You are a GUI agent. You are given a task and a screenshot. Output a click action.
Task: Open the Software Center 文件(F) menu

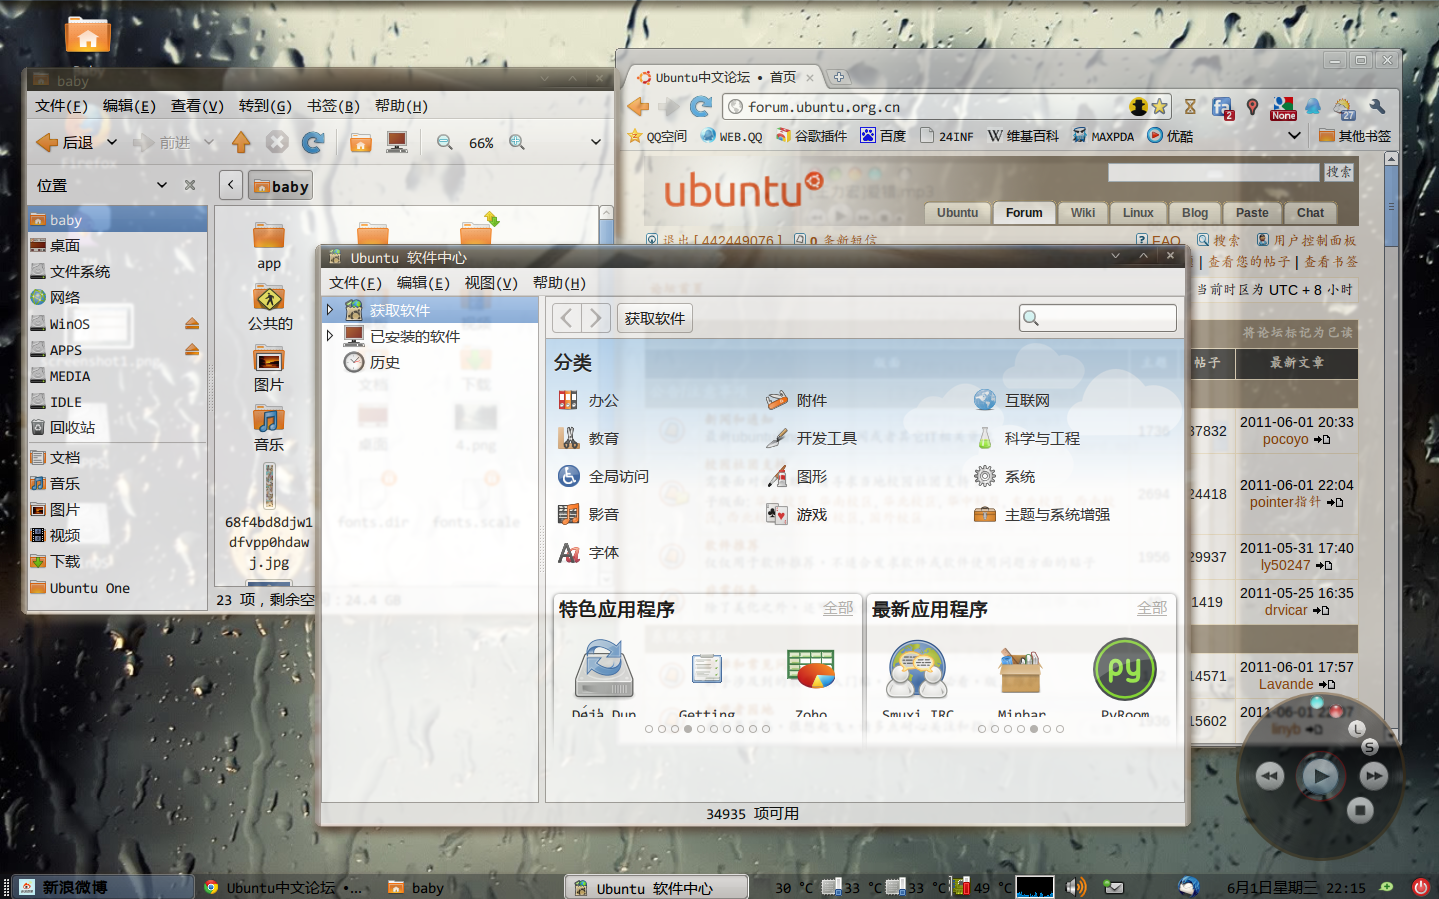(355, 283)
